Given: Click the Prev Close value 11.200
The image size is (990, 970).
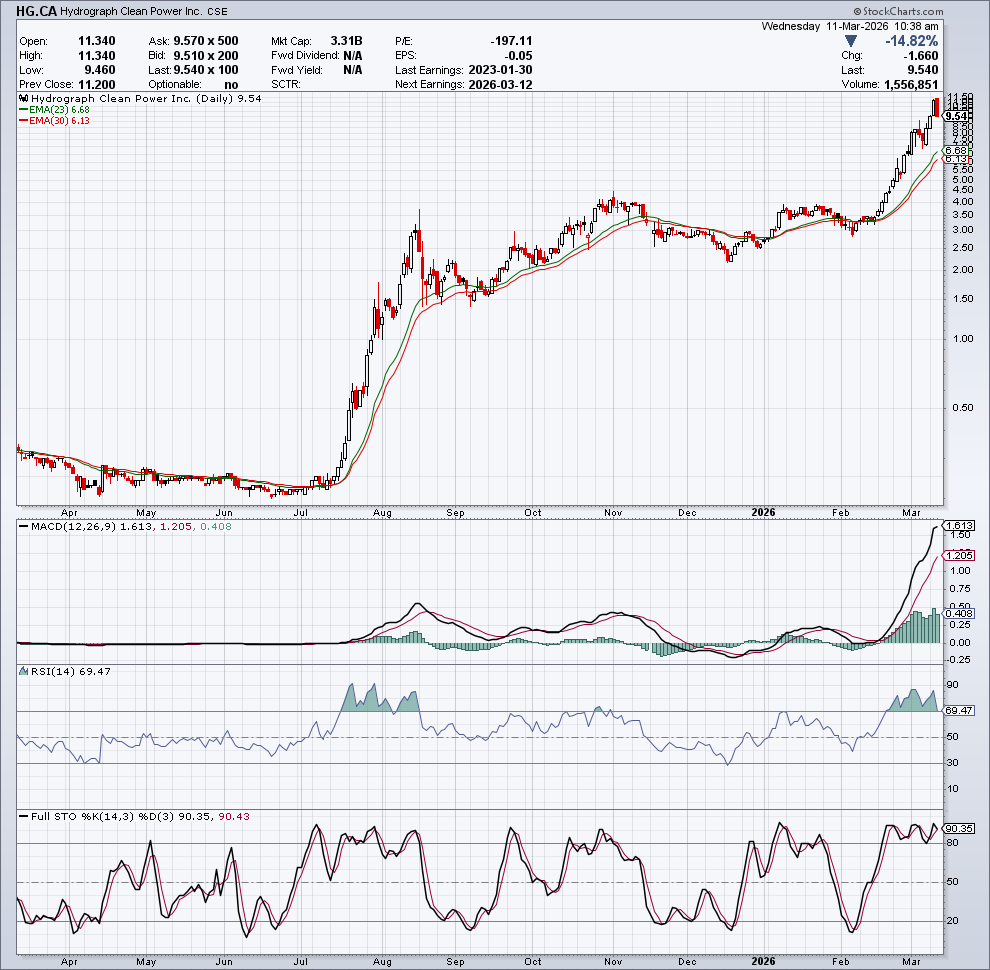Looking at the screenshot, I should (97, 85).
